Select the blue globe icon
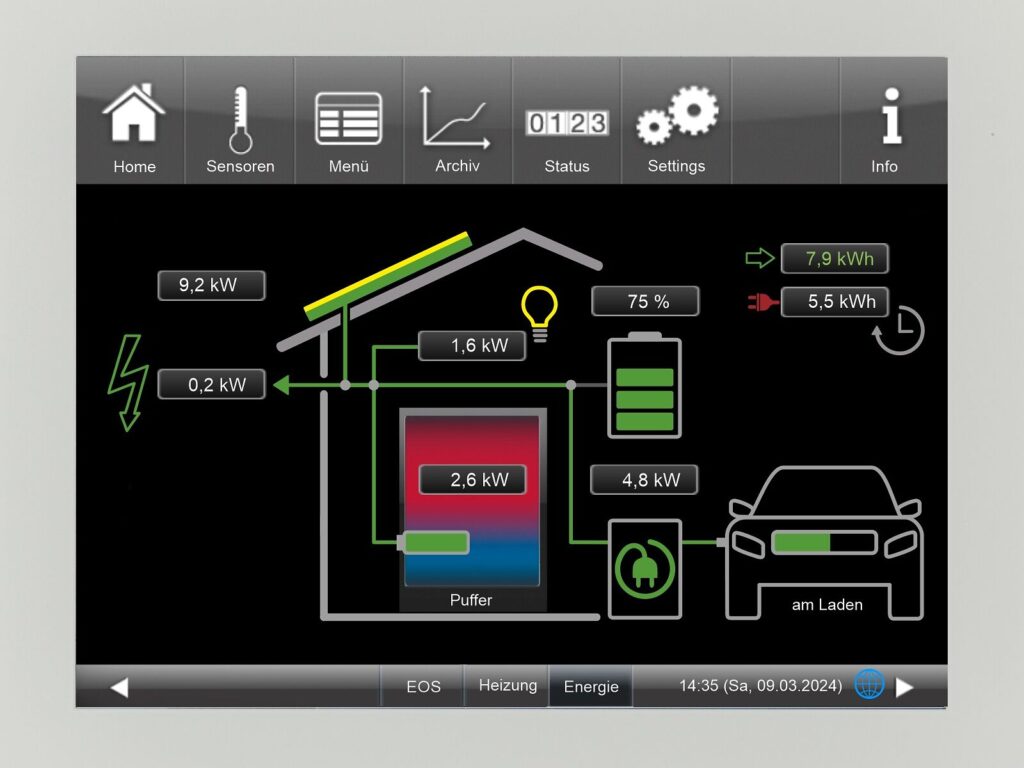Viewport: 1024px width, 768px height. point(869,685)
